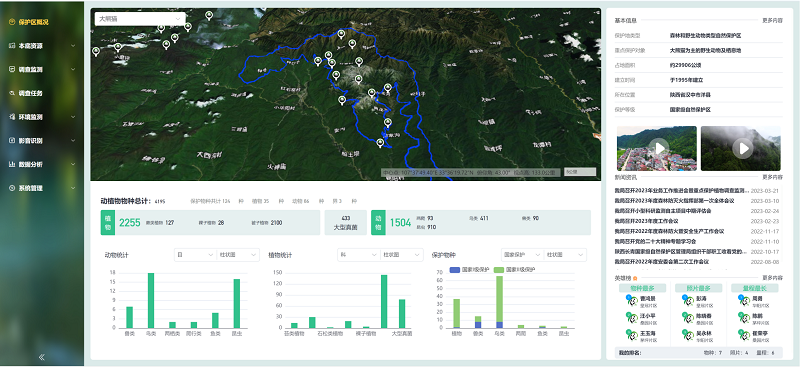
Task: Open the 国家保护 dropdown for 保护物种
Action: [x=522, y=255]
